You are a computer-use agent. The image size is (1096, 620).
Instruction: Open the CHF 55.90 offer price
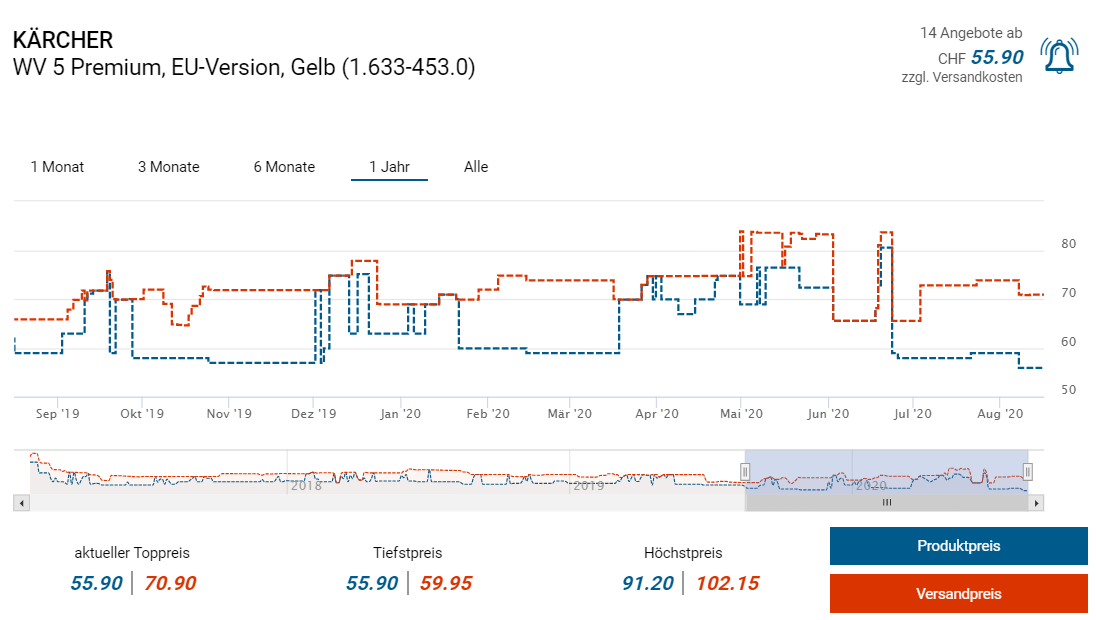[996, 58]
